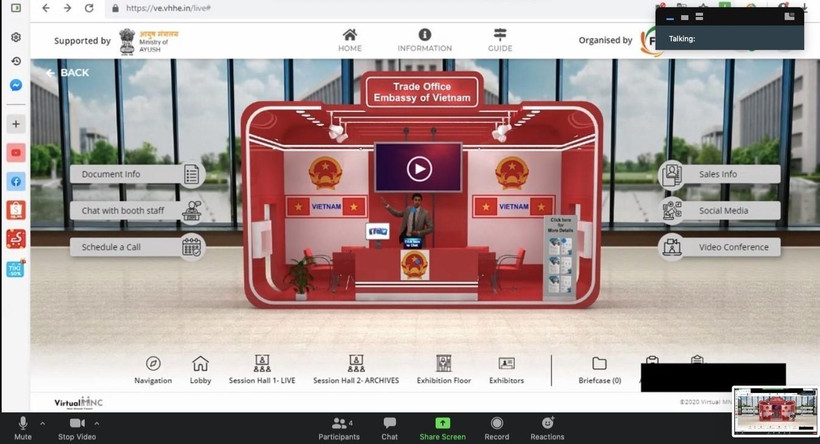Play the booth video screen
Image resolution: width=820 pixels, height=444 pixels.
click(x=418, y=169)
